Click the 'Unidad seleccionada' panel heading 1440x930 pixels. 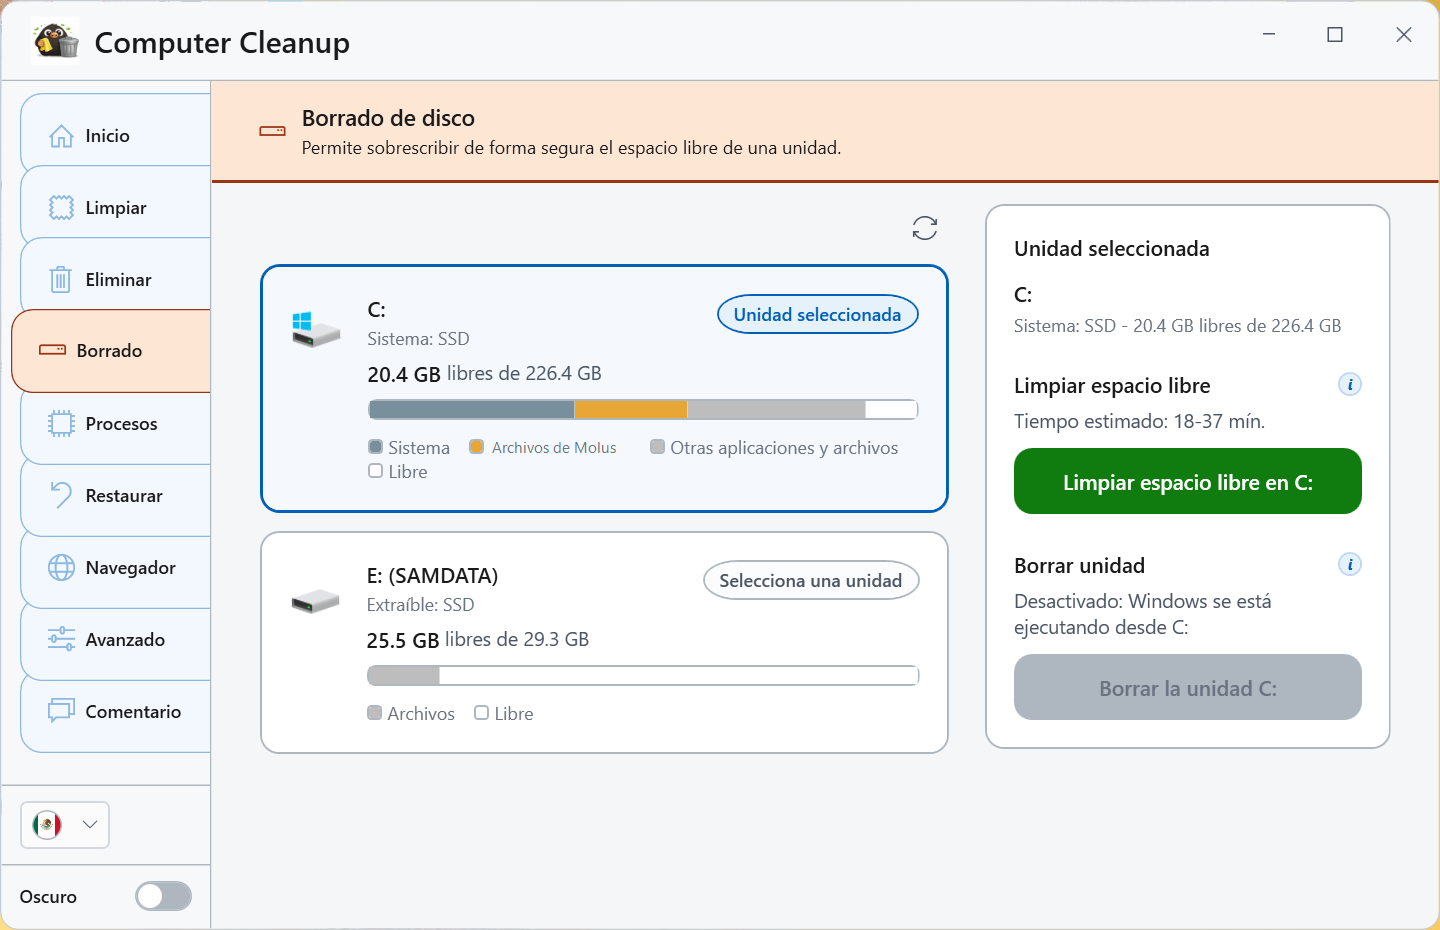(x=1112, y=248)
